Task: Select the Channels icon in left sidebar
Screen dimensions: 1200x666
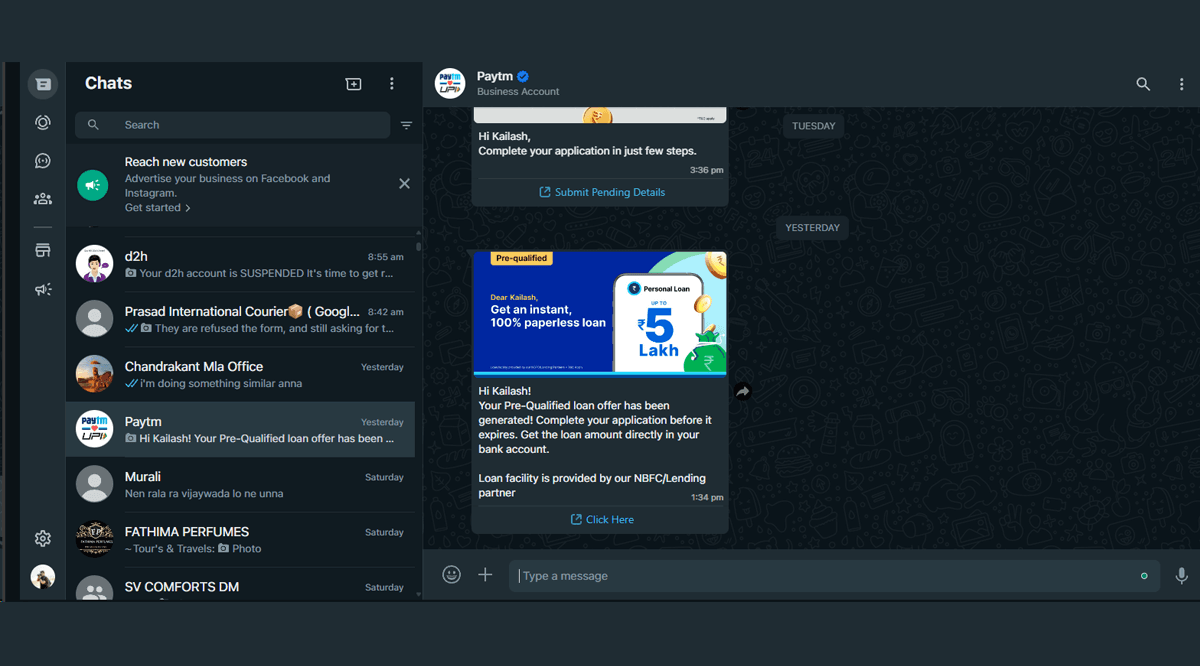Action: (x=42, y=160)
